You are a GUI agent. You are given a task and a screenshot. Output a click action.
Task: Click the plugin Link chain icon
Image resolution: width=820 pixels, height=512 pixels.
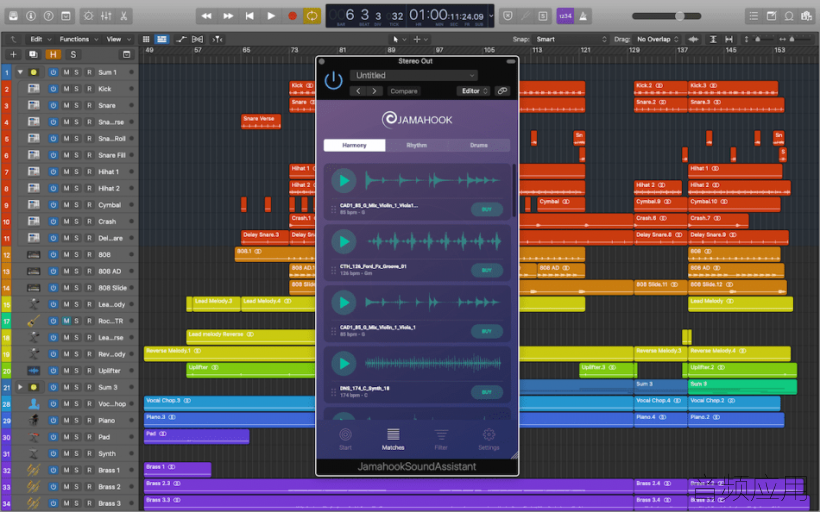(502, 91)
